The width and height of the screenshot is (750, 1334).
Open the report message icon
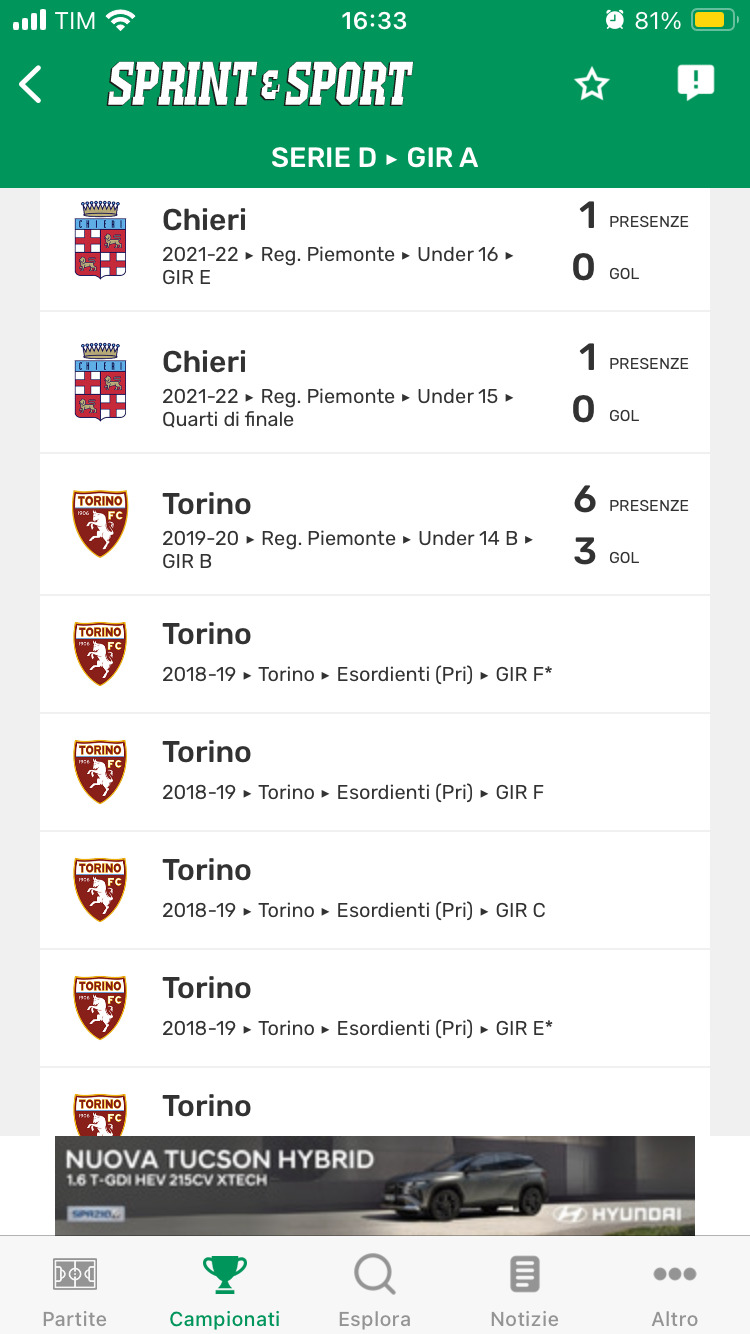pos(695,83)
